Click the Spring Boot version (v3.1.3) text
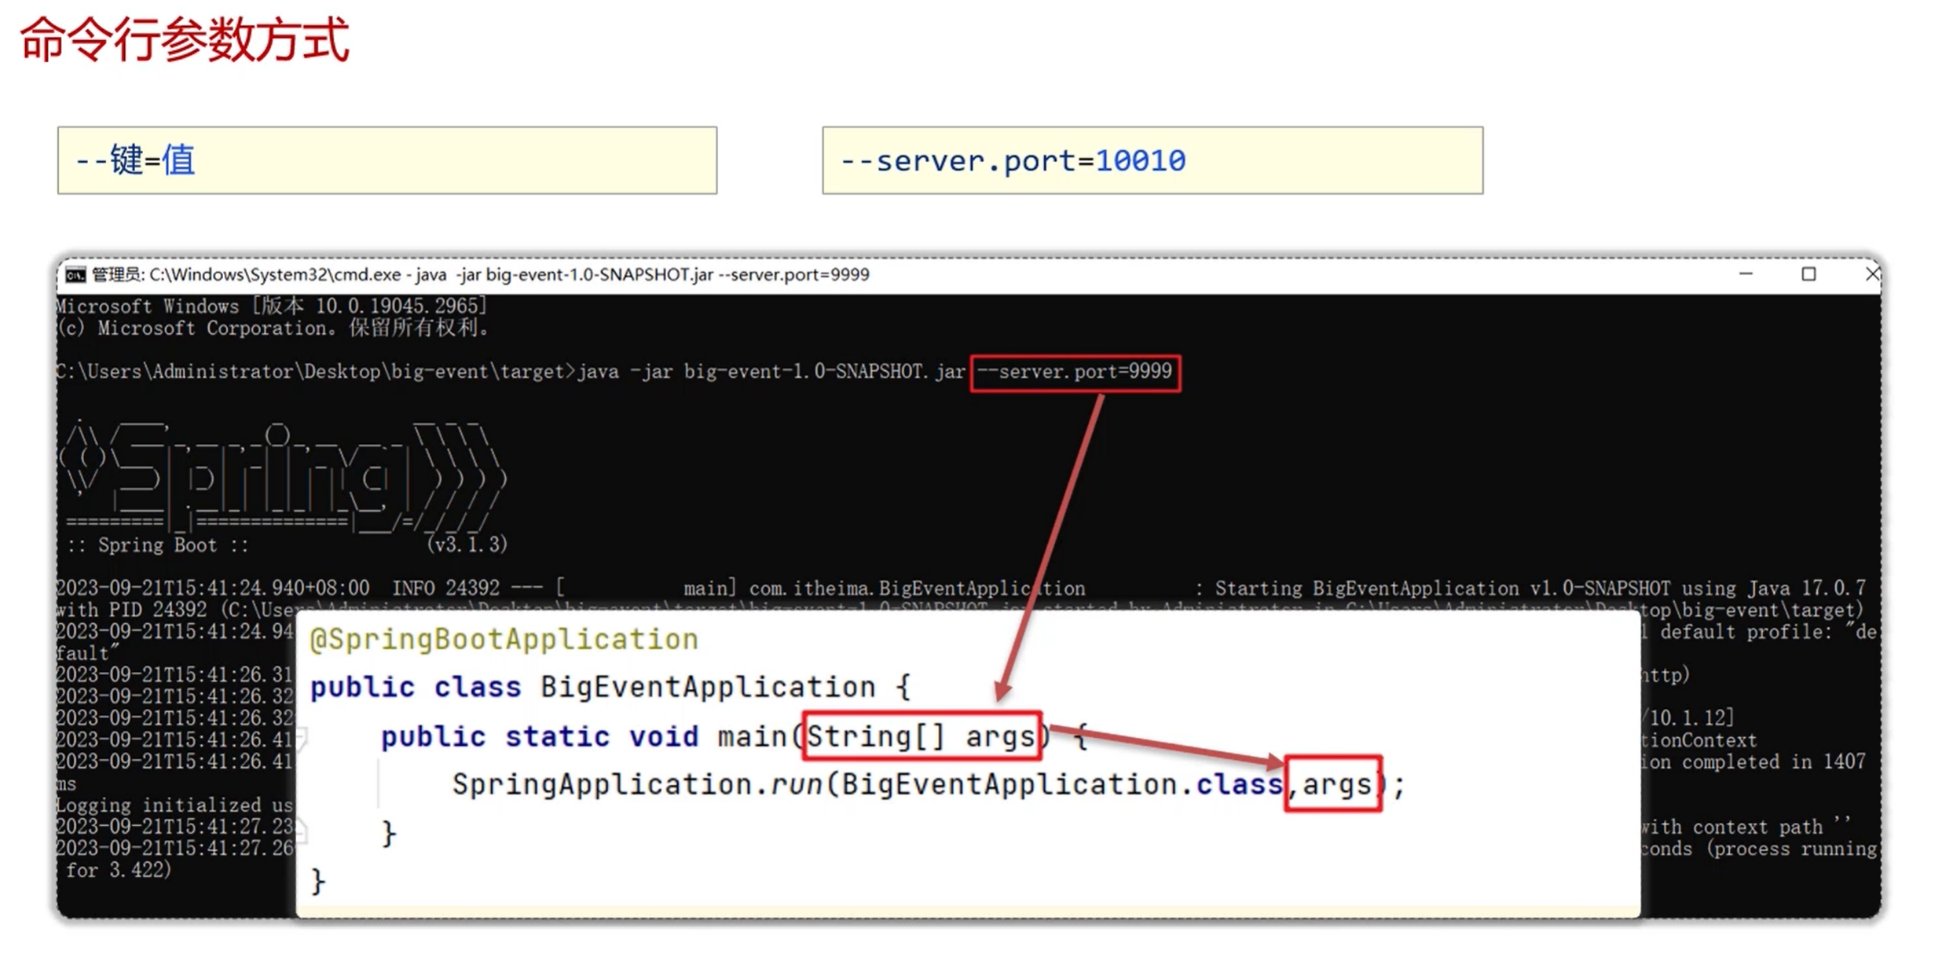1953x976 pixels. pyautogui.click(x=467, y=545)
